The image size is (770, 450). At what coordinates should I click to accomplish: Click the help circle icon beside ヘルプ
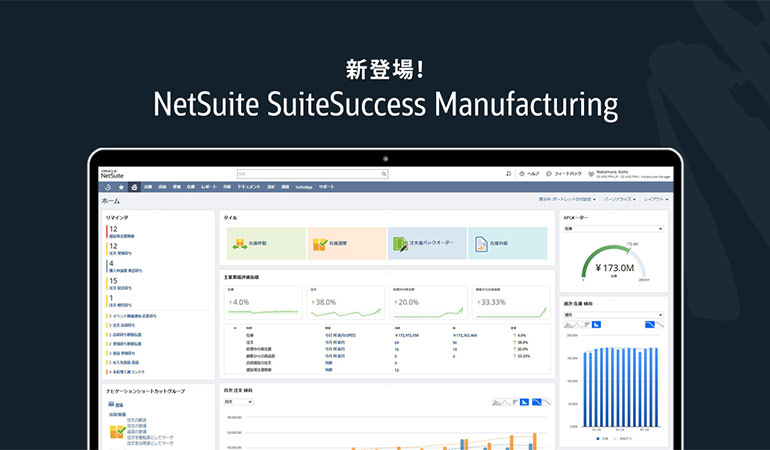(x=522, y=174)
